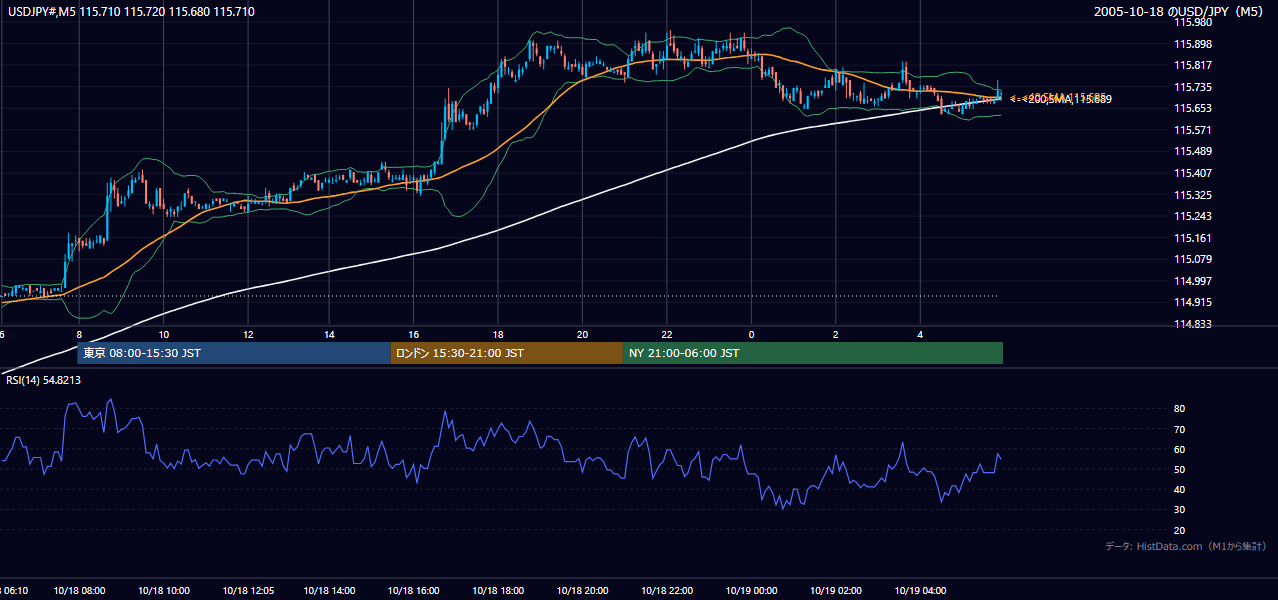Click the 115.407 price axis label

click(x=1194, y=173)
